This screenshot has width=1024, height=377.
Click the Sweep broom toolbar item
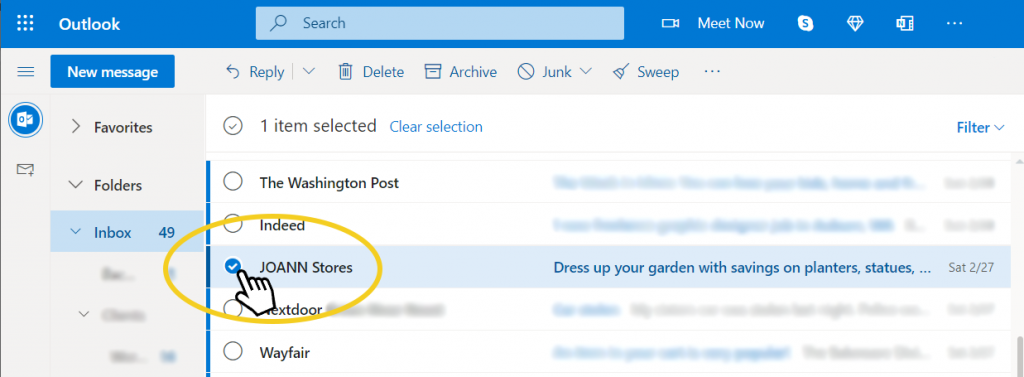646,72
